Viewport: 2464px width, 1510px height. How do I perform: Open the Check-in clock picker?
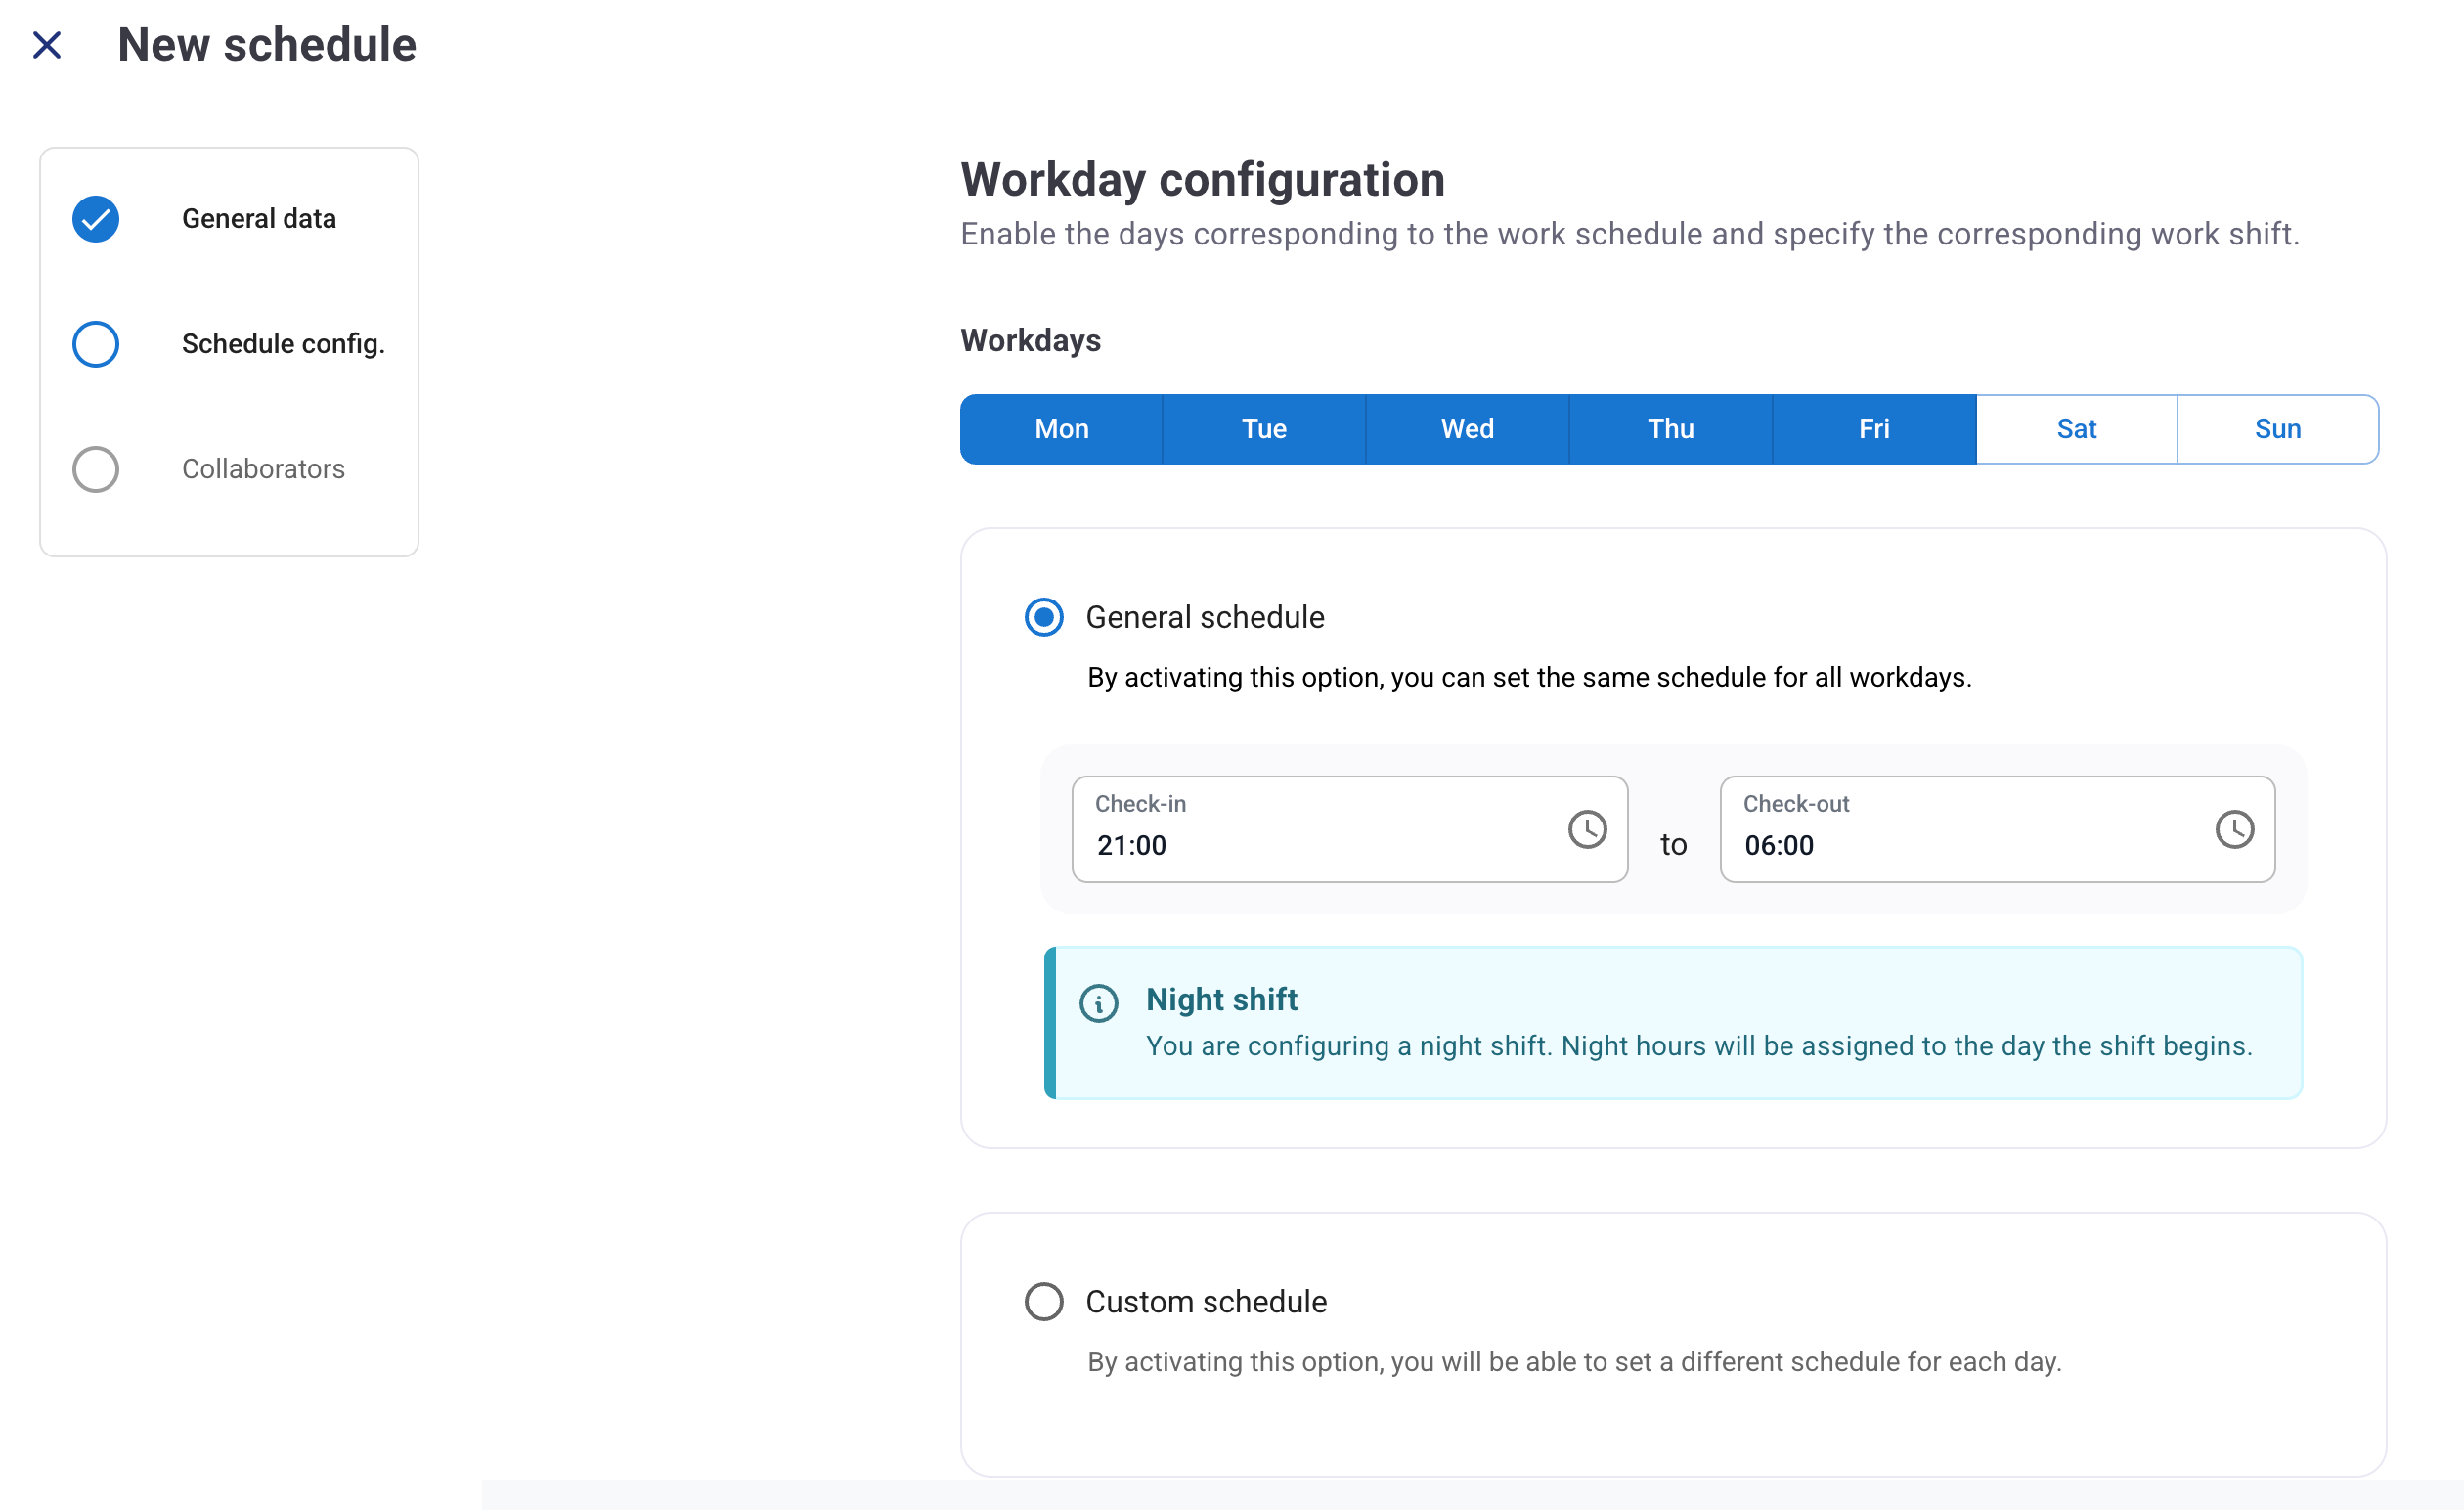1586,829
